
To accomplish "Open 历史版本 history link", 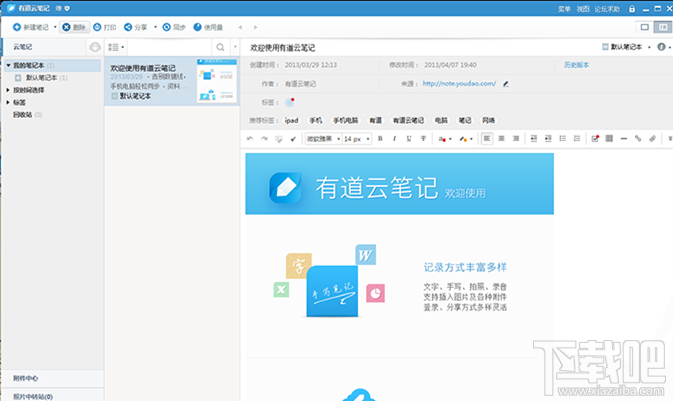I will coord(576,65).
